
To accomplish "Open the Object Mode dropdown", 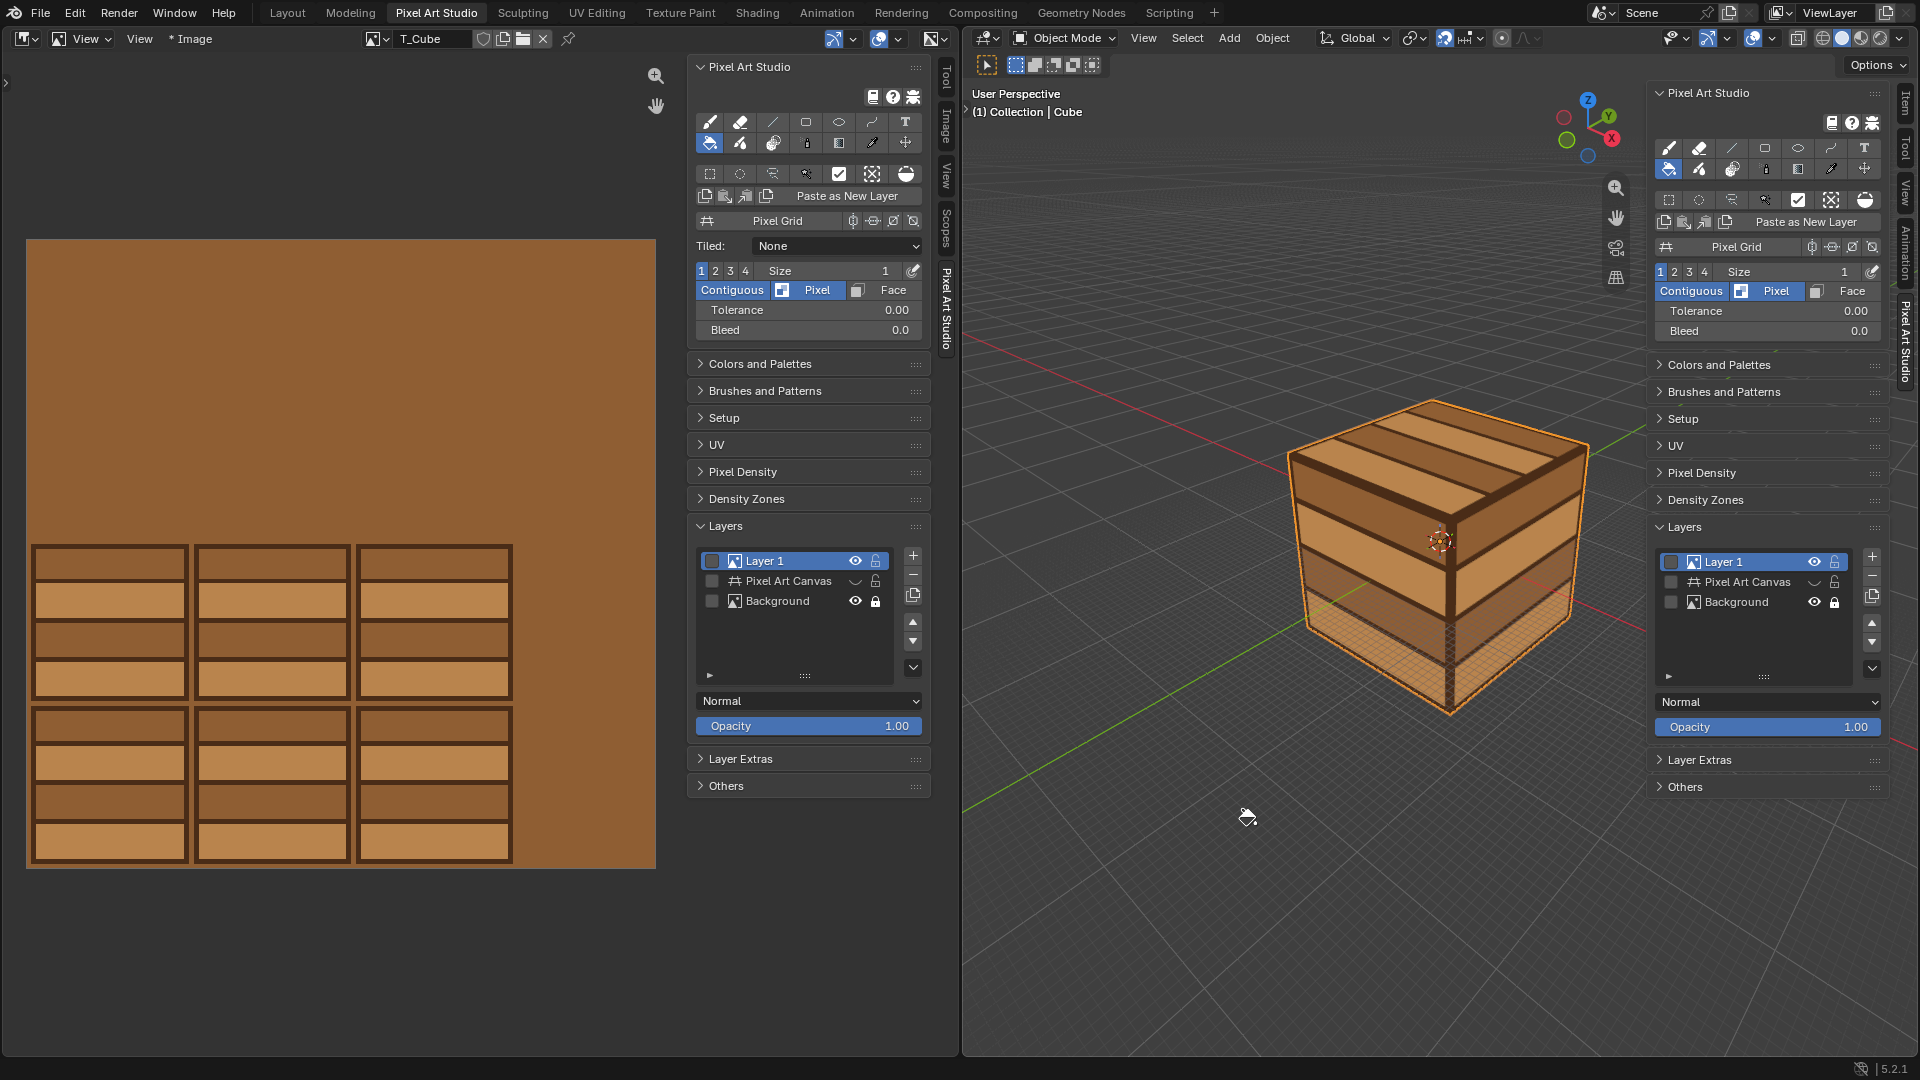I will coord(1064,38).
